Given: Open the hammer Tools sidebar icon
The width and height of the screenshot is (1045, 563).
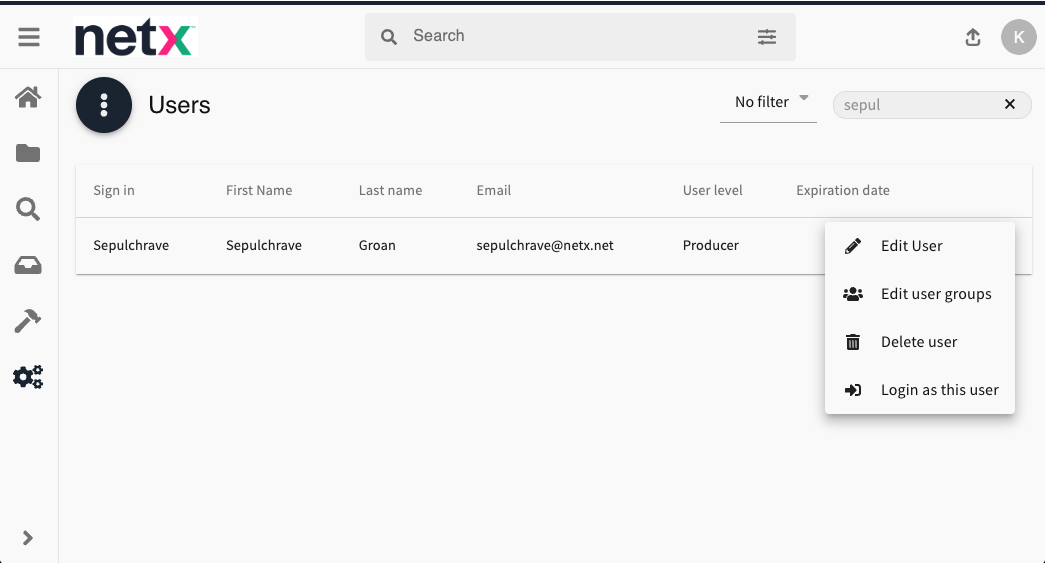Looking at the screenshot, I should point(28,321).
